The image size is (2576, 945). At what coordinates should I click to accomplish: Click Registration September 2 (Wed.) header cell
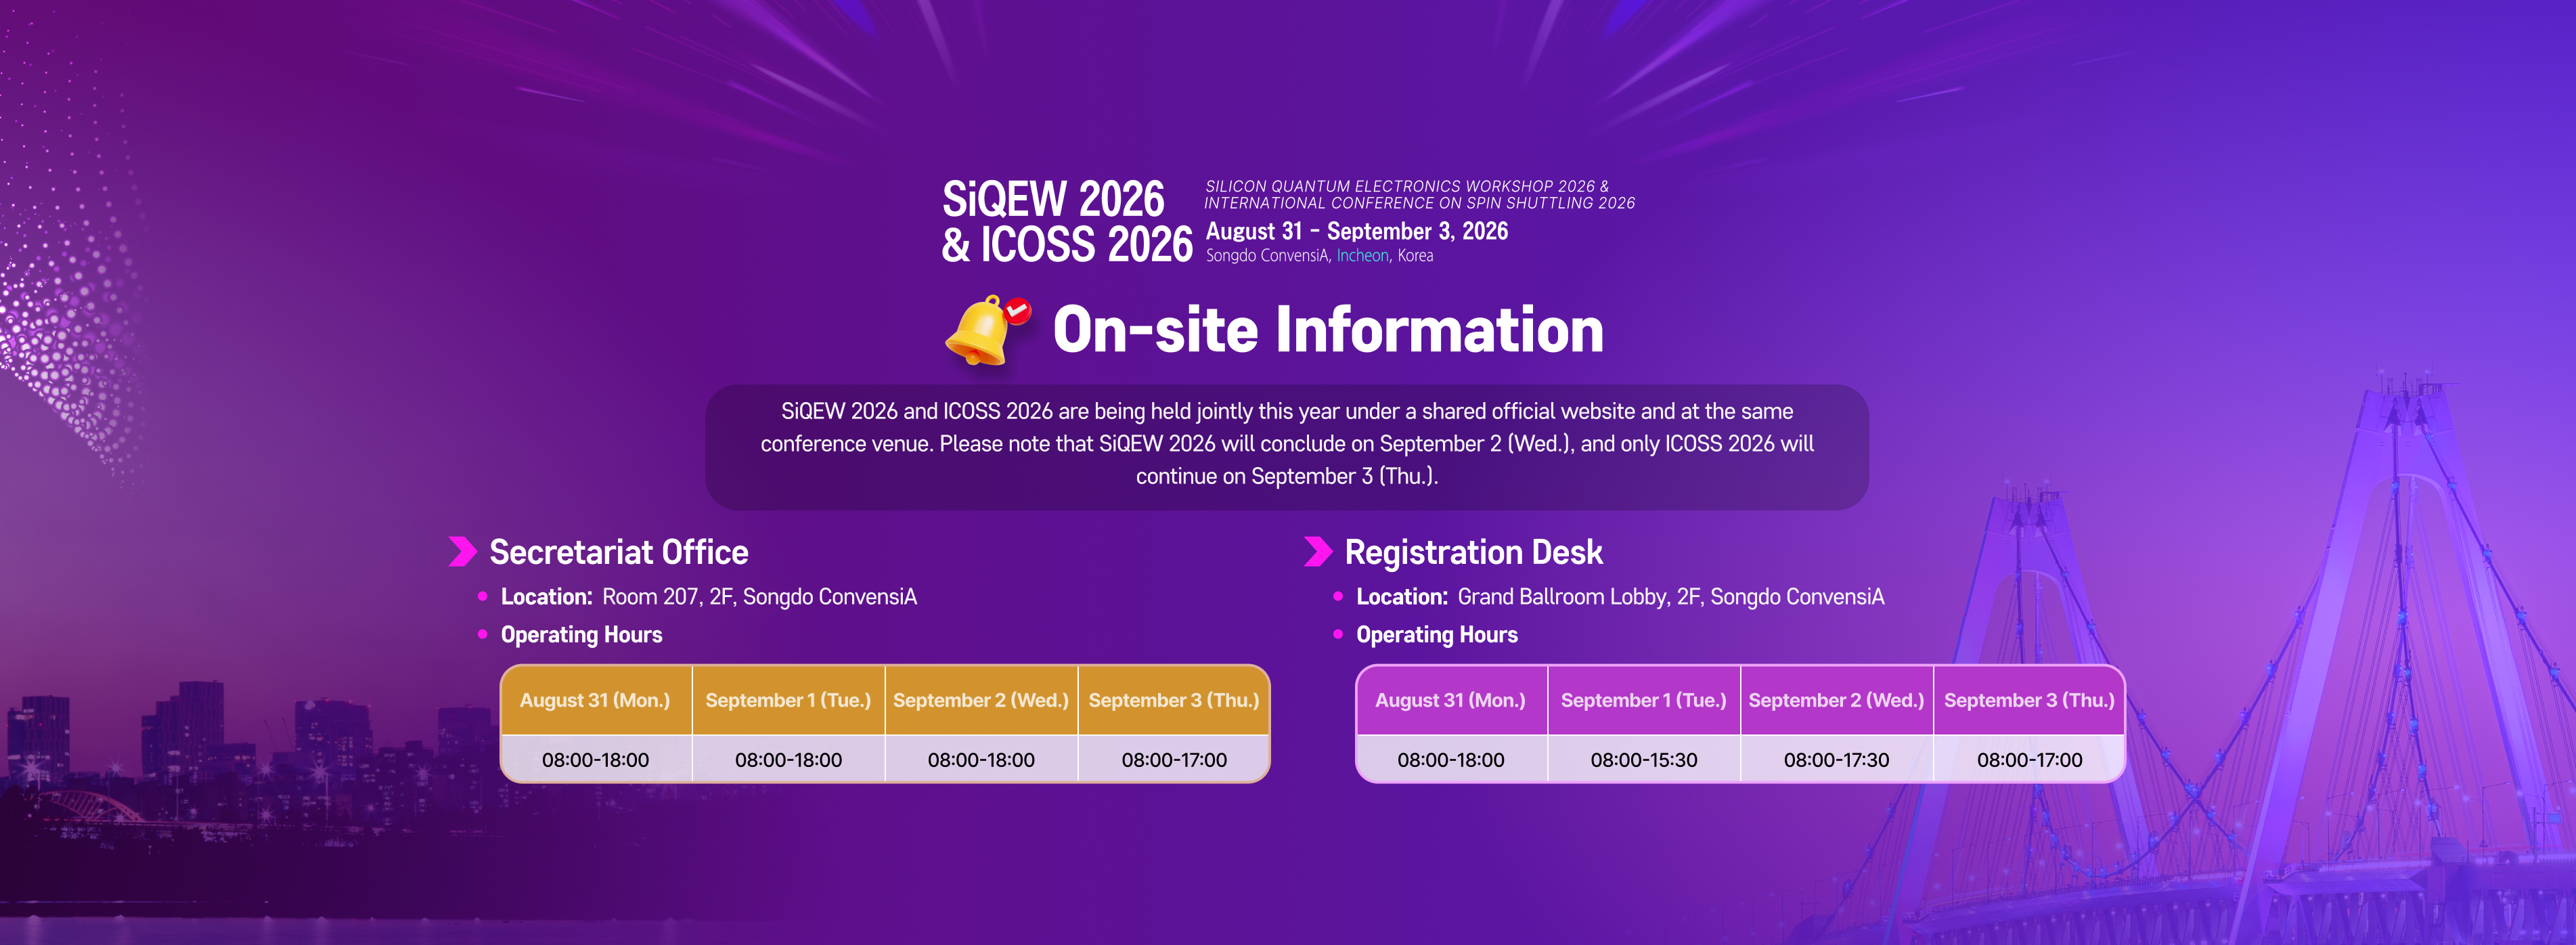coord(1836,700)
